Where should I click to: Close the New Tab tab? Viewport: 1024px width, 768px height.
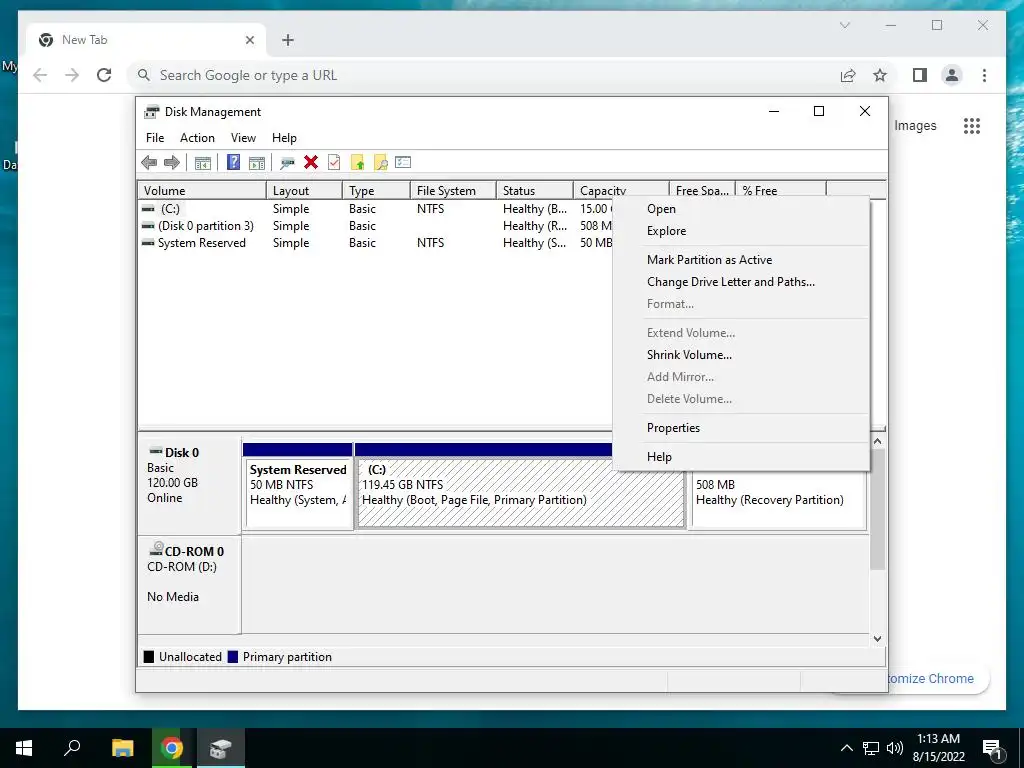249,40
